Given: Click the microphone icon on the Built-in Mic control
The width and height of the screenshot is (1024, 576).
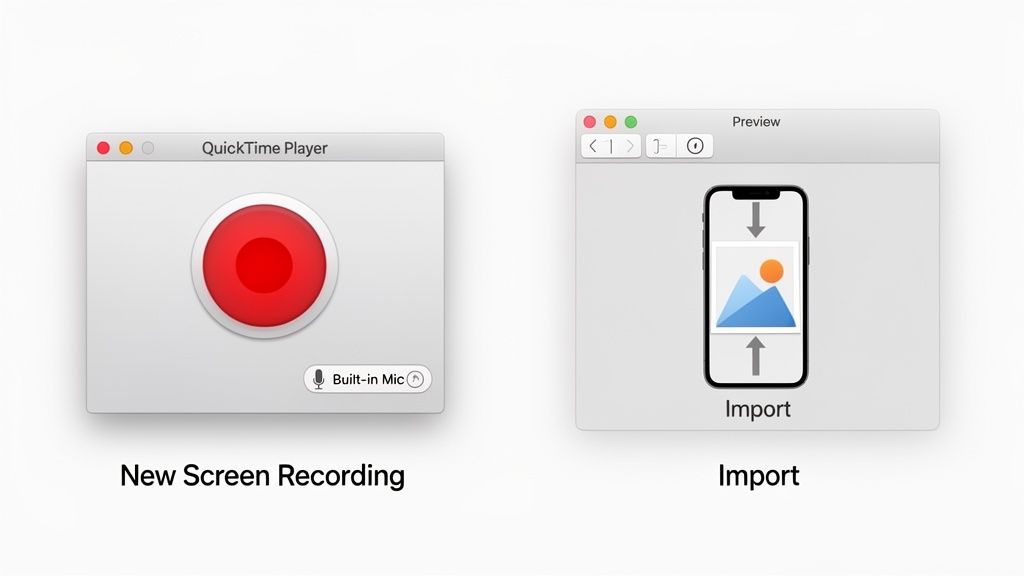Looking at the screenshot, I should tap(319, 379).
